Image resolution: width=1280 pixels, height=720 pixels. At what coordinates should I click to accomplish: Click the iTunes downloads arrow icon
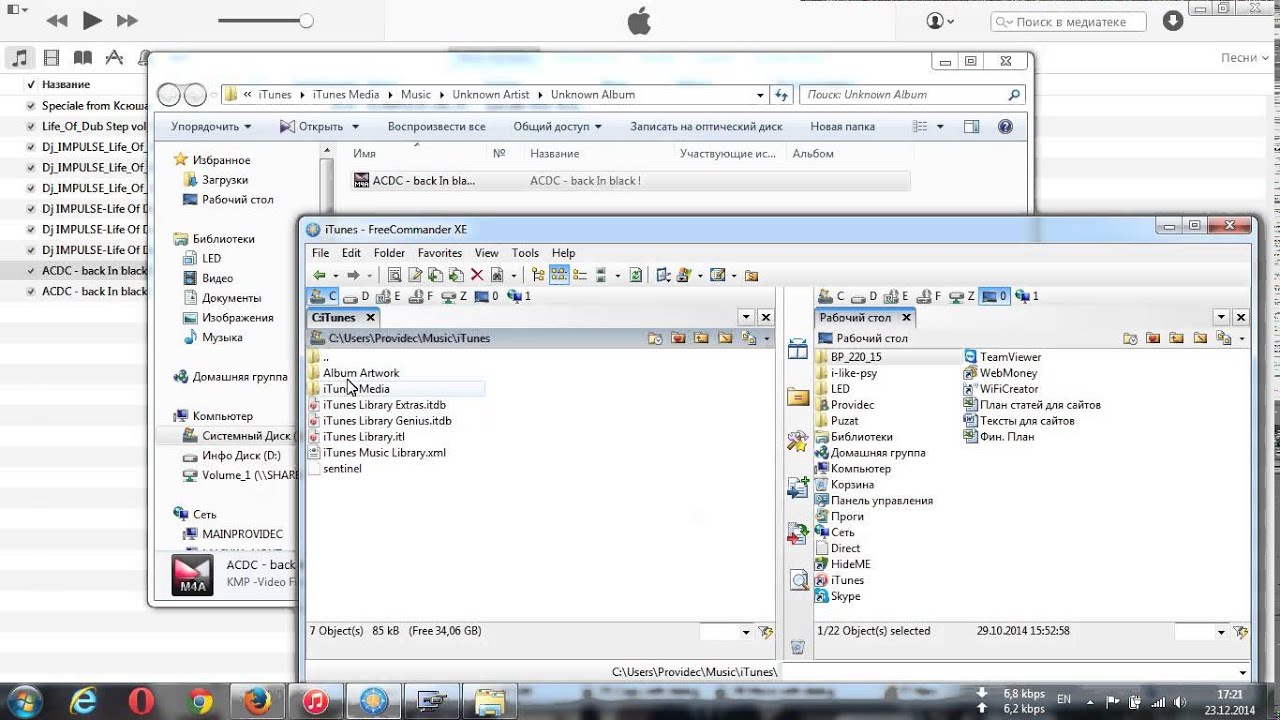point(1173,21)
